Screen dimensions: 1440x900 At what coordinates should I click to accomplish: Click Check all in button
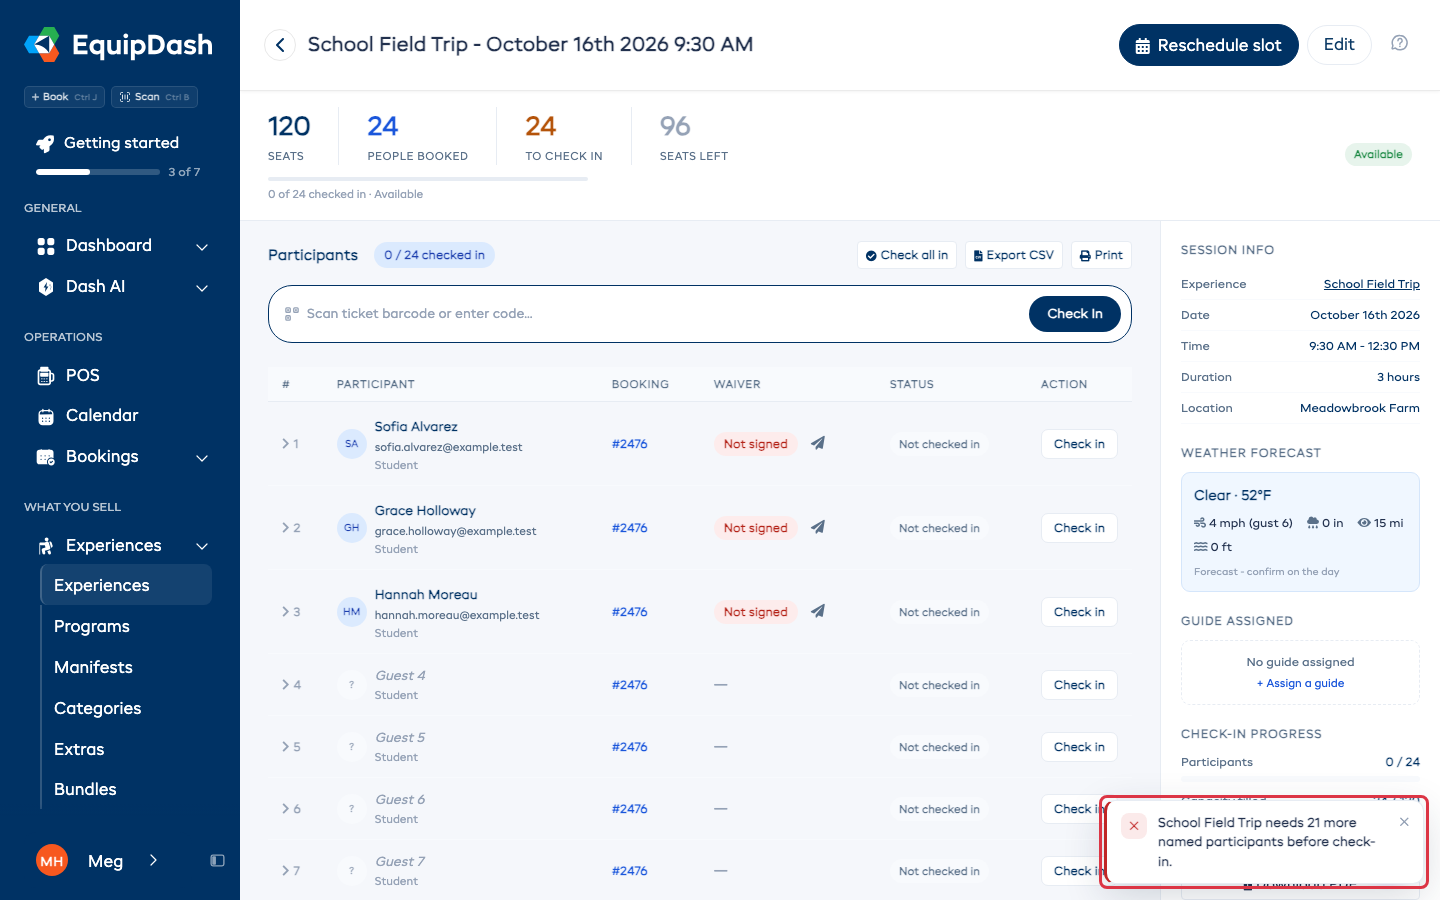[x=907, y=255]
